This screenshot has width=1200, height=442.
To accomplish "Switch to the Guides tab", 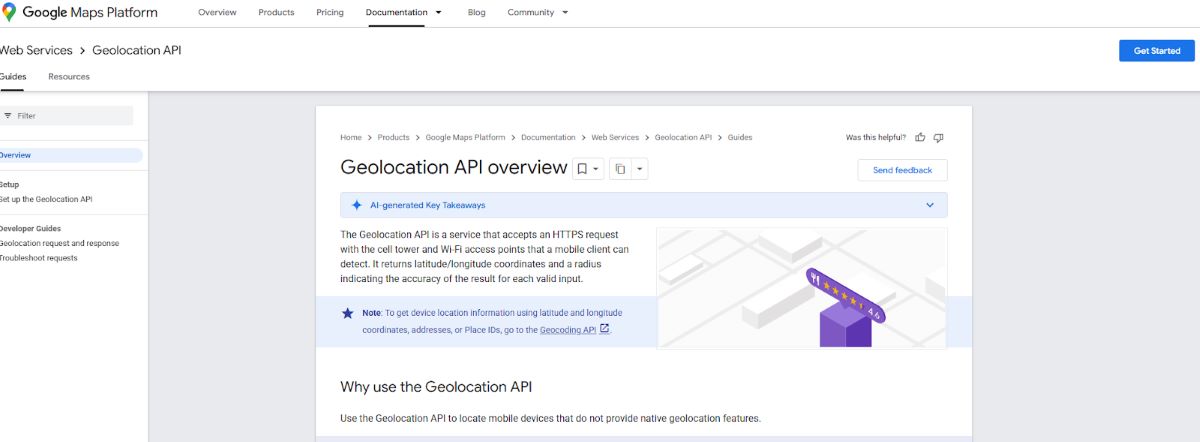I will point(13,76).
